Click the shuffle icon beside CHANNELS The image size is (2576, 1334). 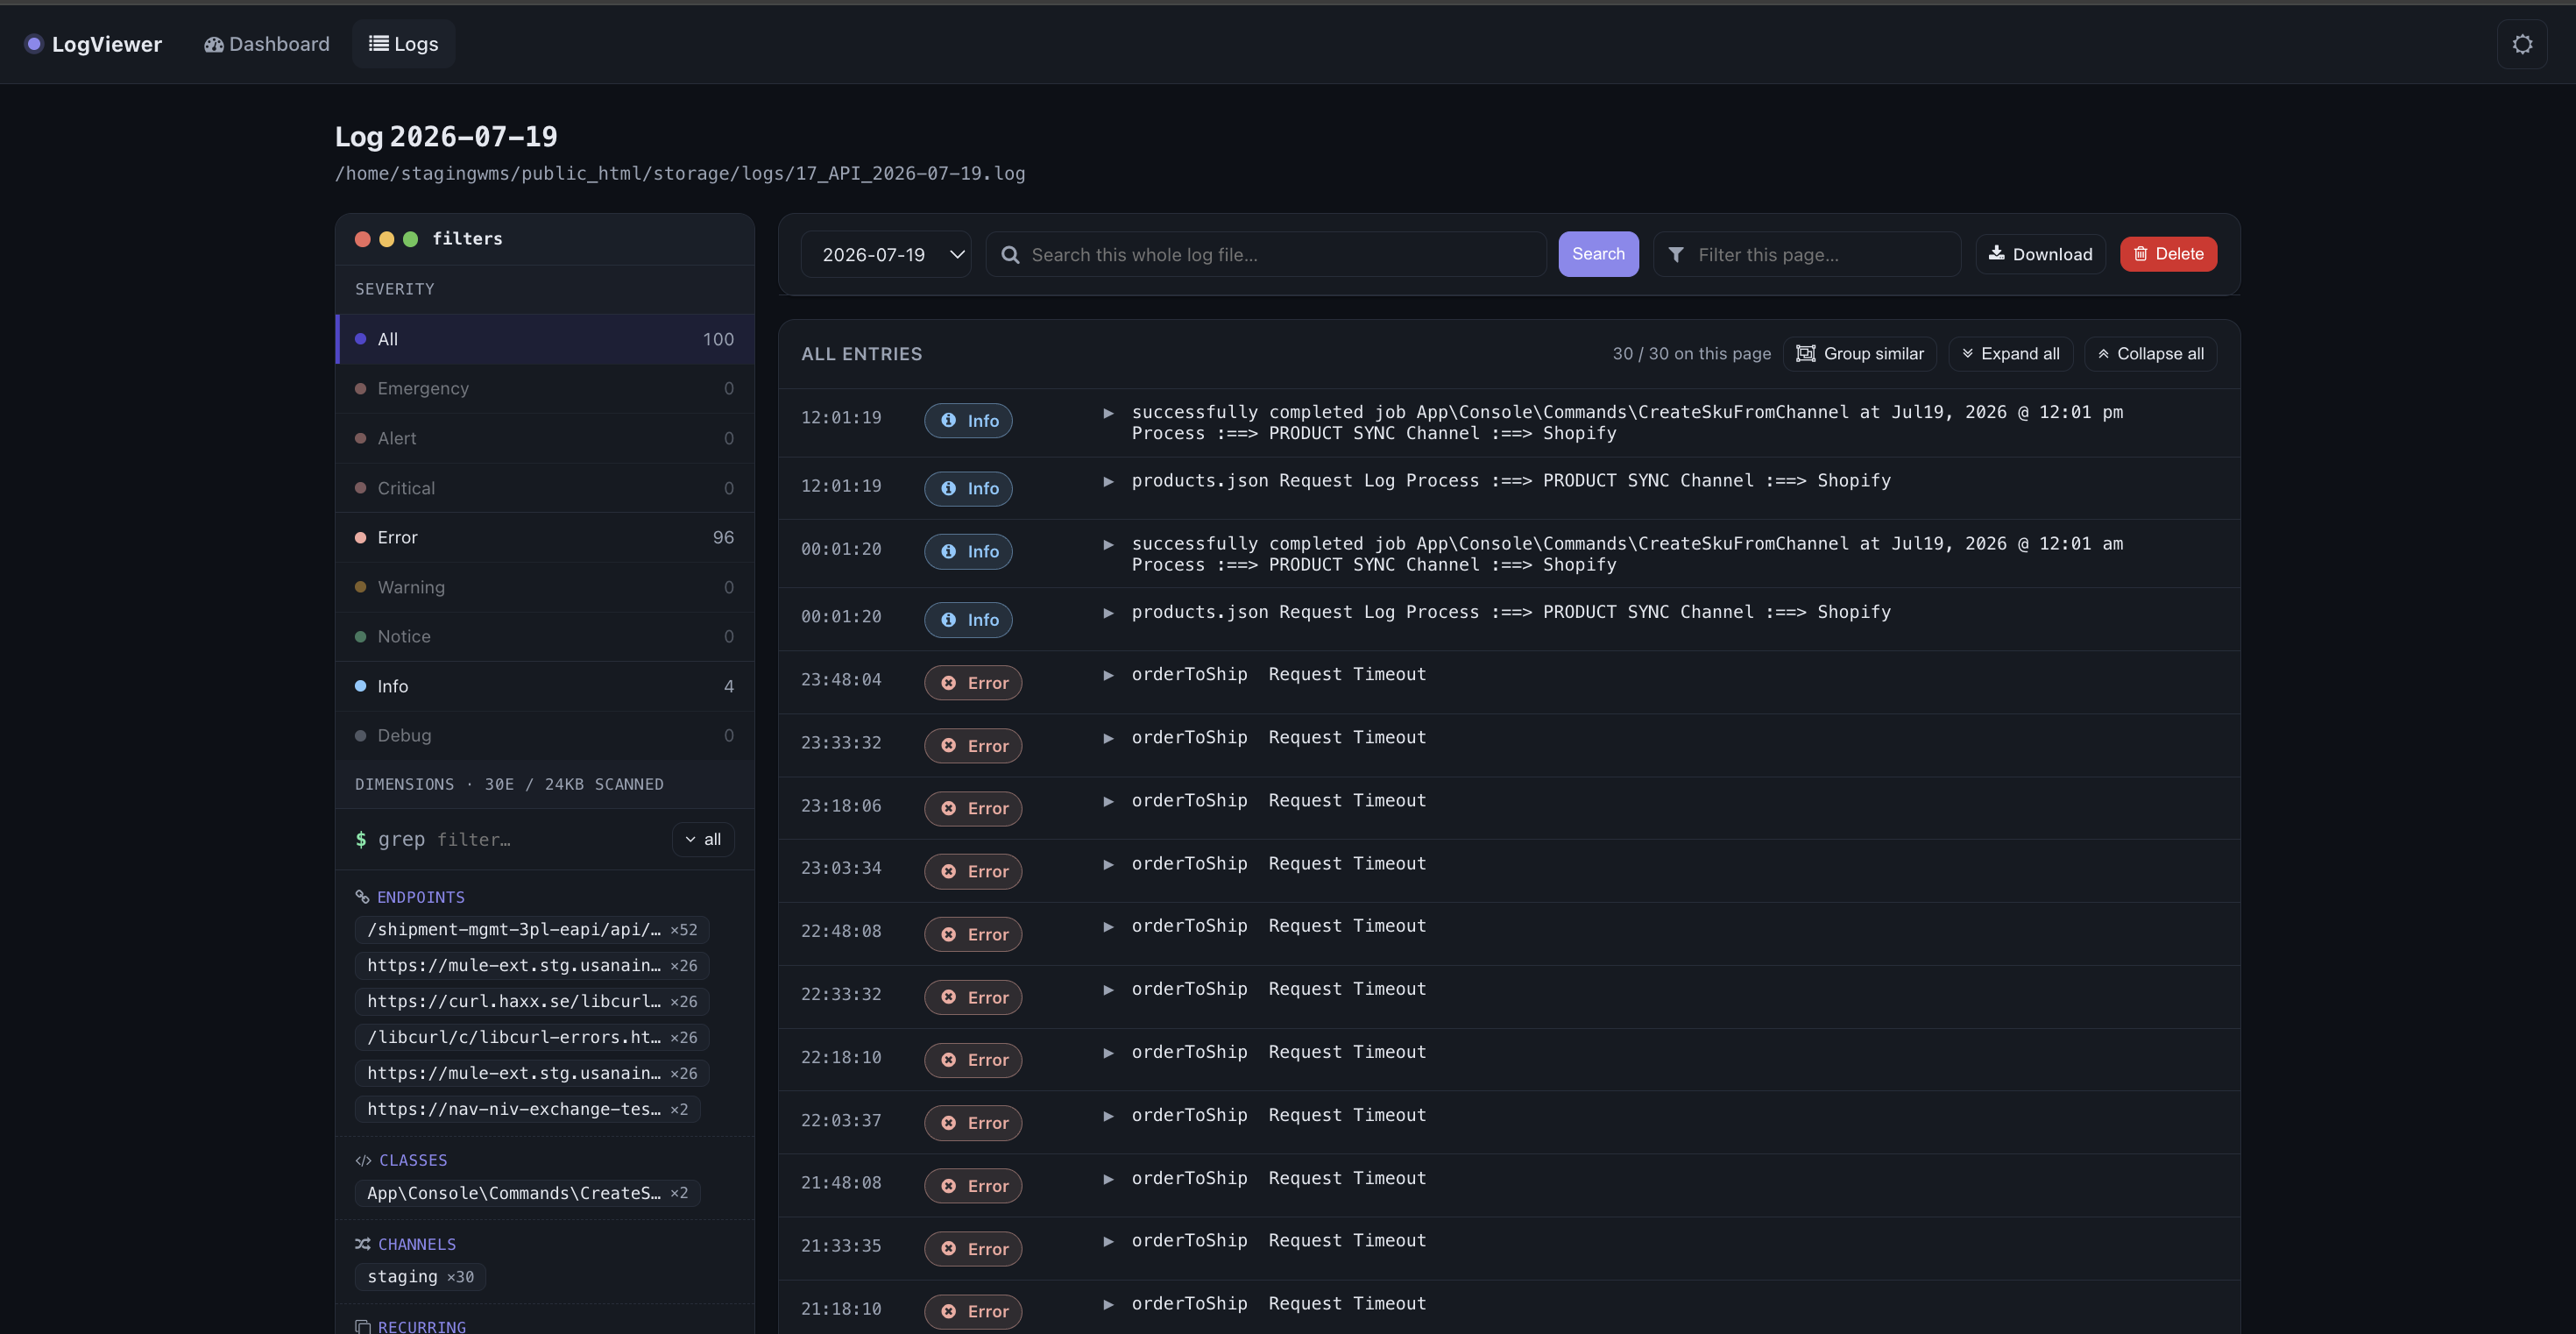tap(363, 1244)
